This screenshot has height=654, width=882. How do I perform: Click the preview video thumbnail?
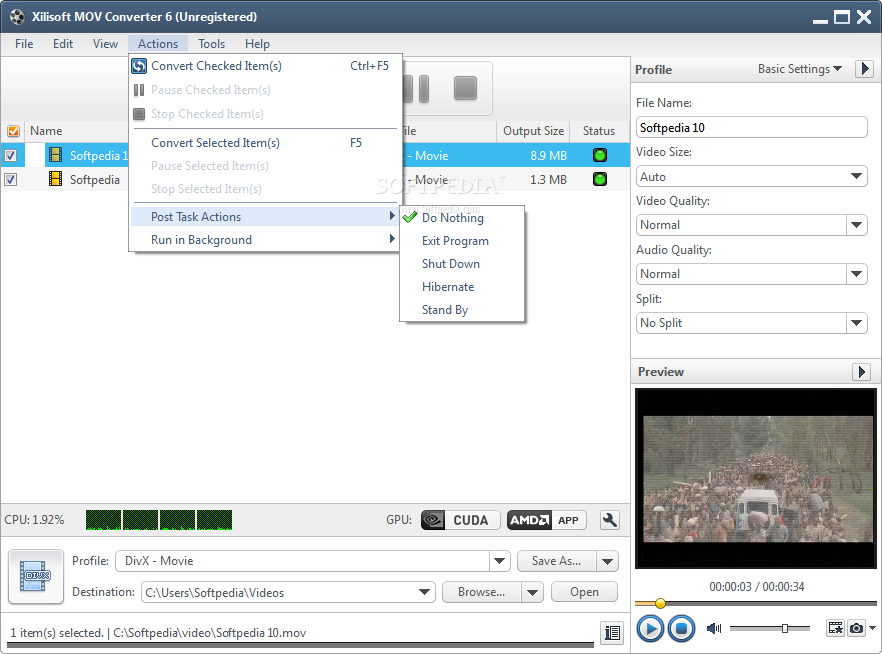[x=755, y=479]
